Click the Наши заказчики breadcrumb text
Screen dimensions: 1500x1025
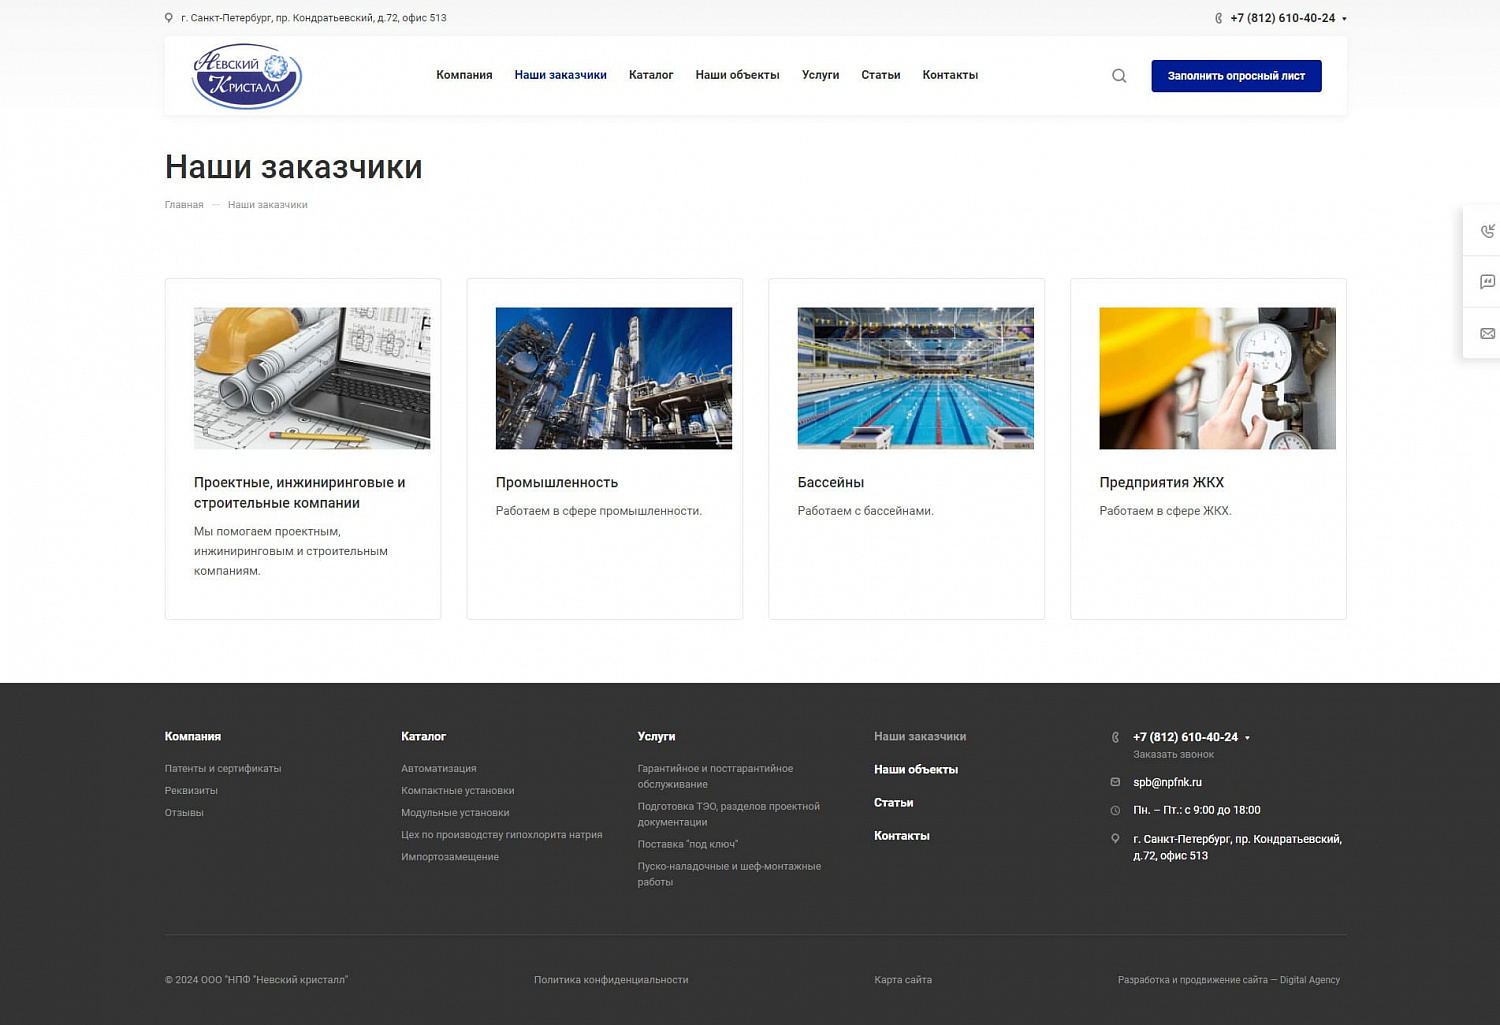coord(268,205)
